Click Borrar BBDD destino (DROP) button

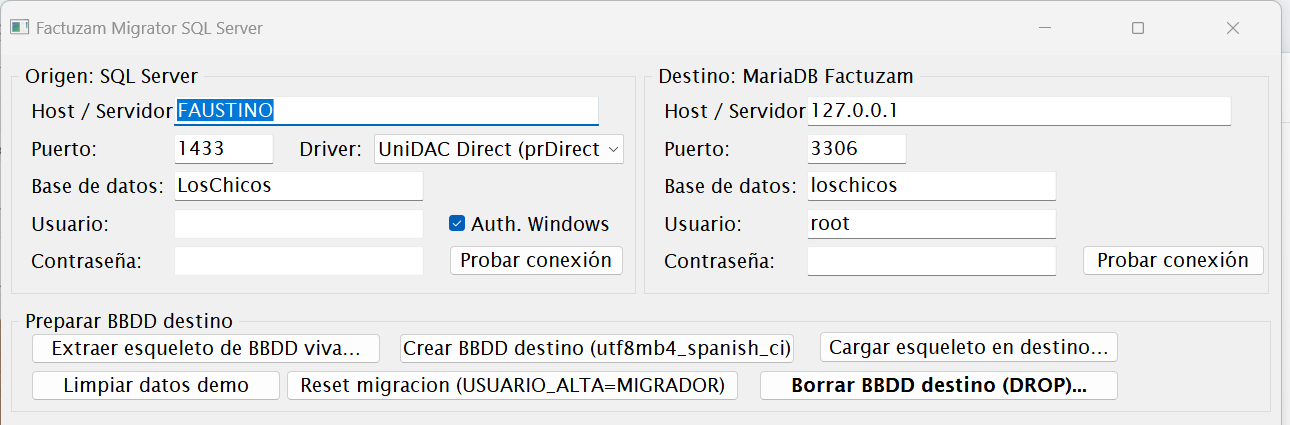(x=939, y=385)
